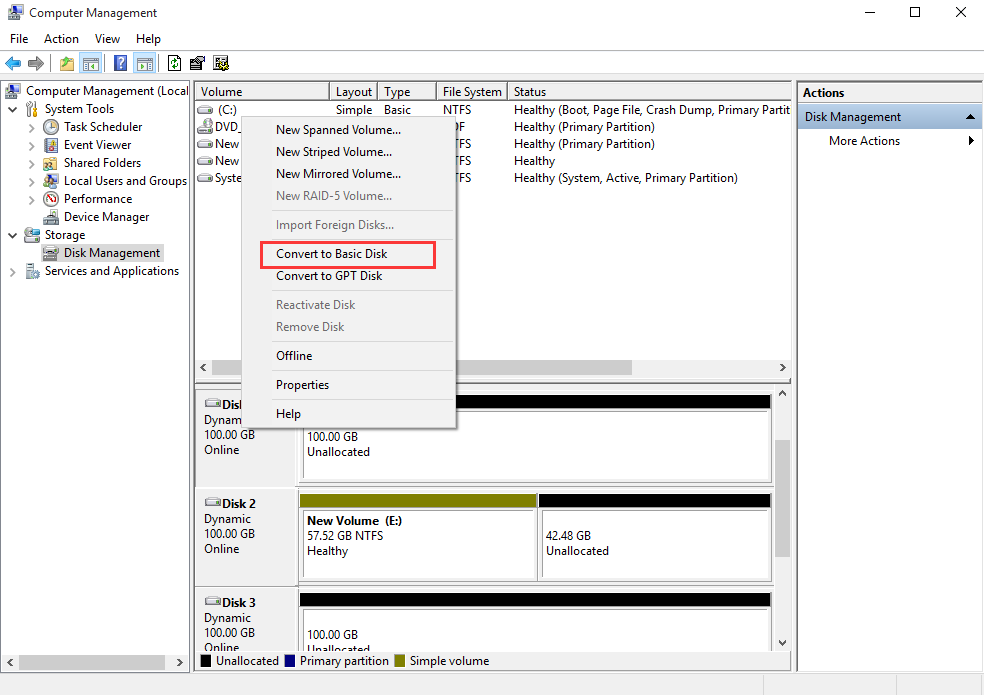Click the Disk 2 drive icon

tap(213, 503)
